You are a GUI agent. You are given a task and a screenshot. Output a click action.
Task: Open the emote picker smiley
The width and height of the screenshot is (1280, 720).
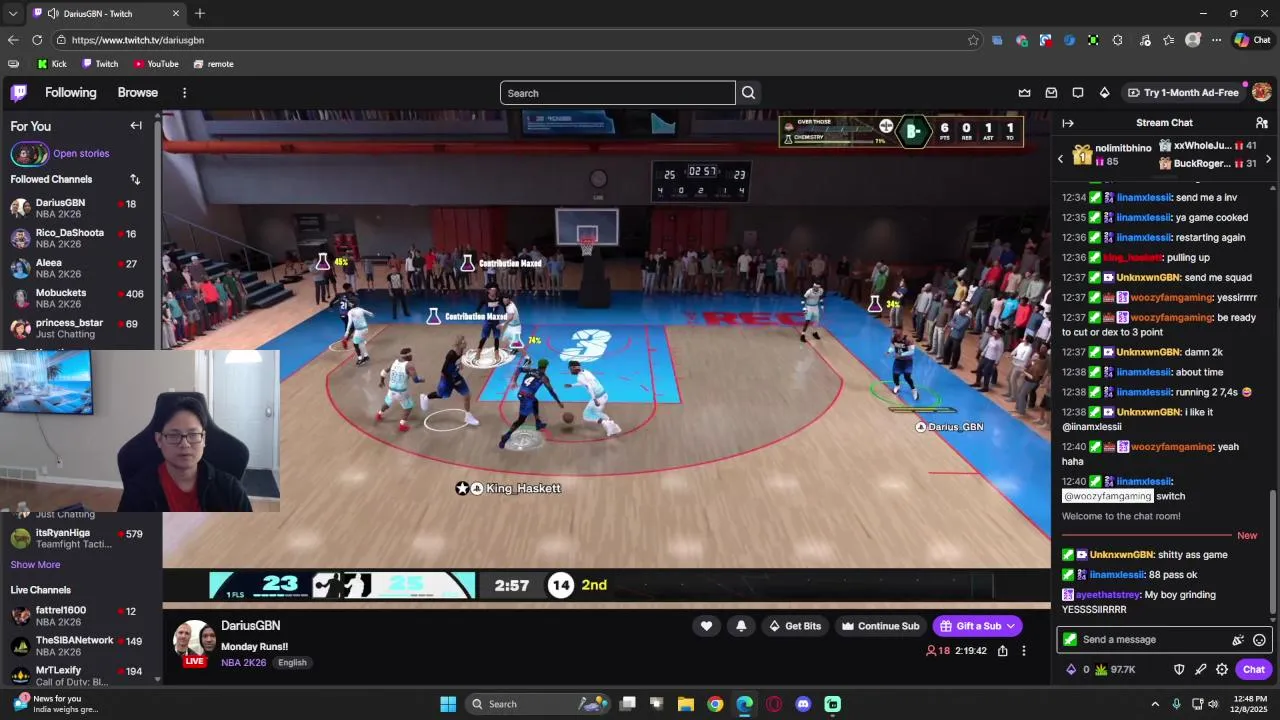[x=1259, y=640]
